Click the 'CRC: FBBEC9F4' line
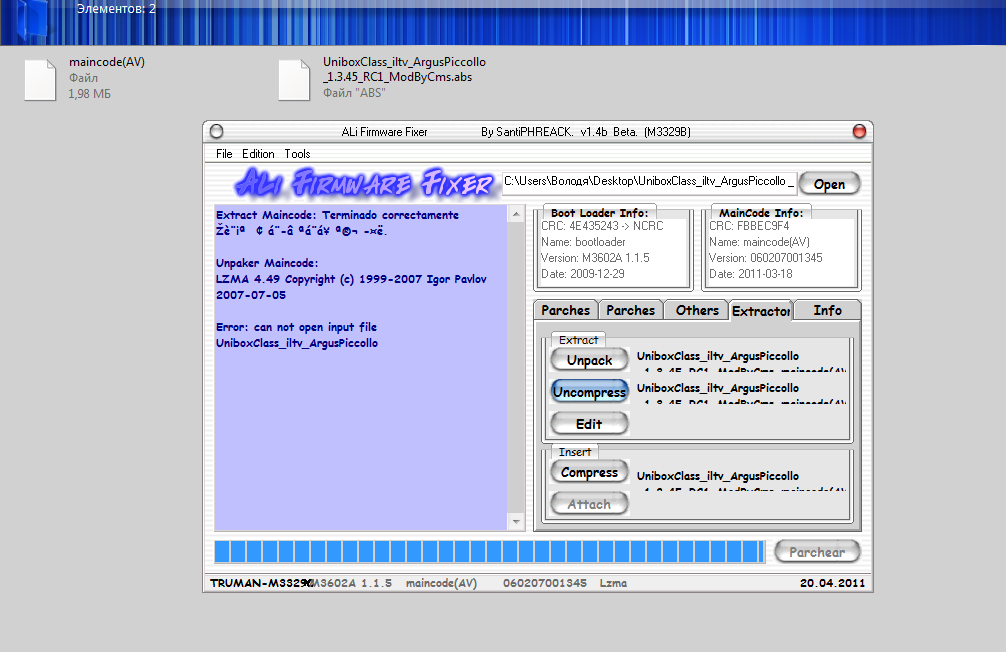Image resolution: width=1006 pixels, height=652 pixels. click(x=749, y=226)
